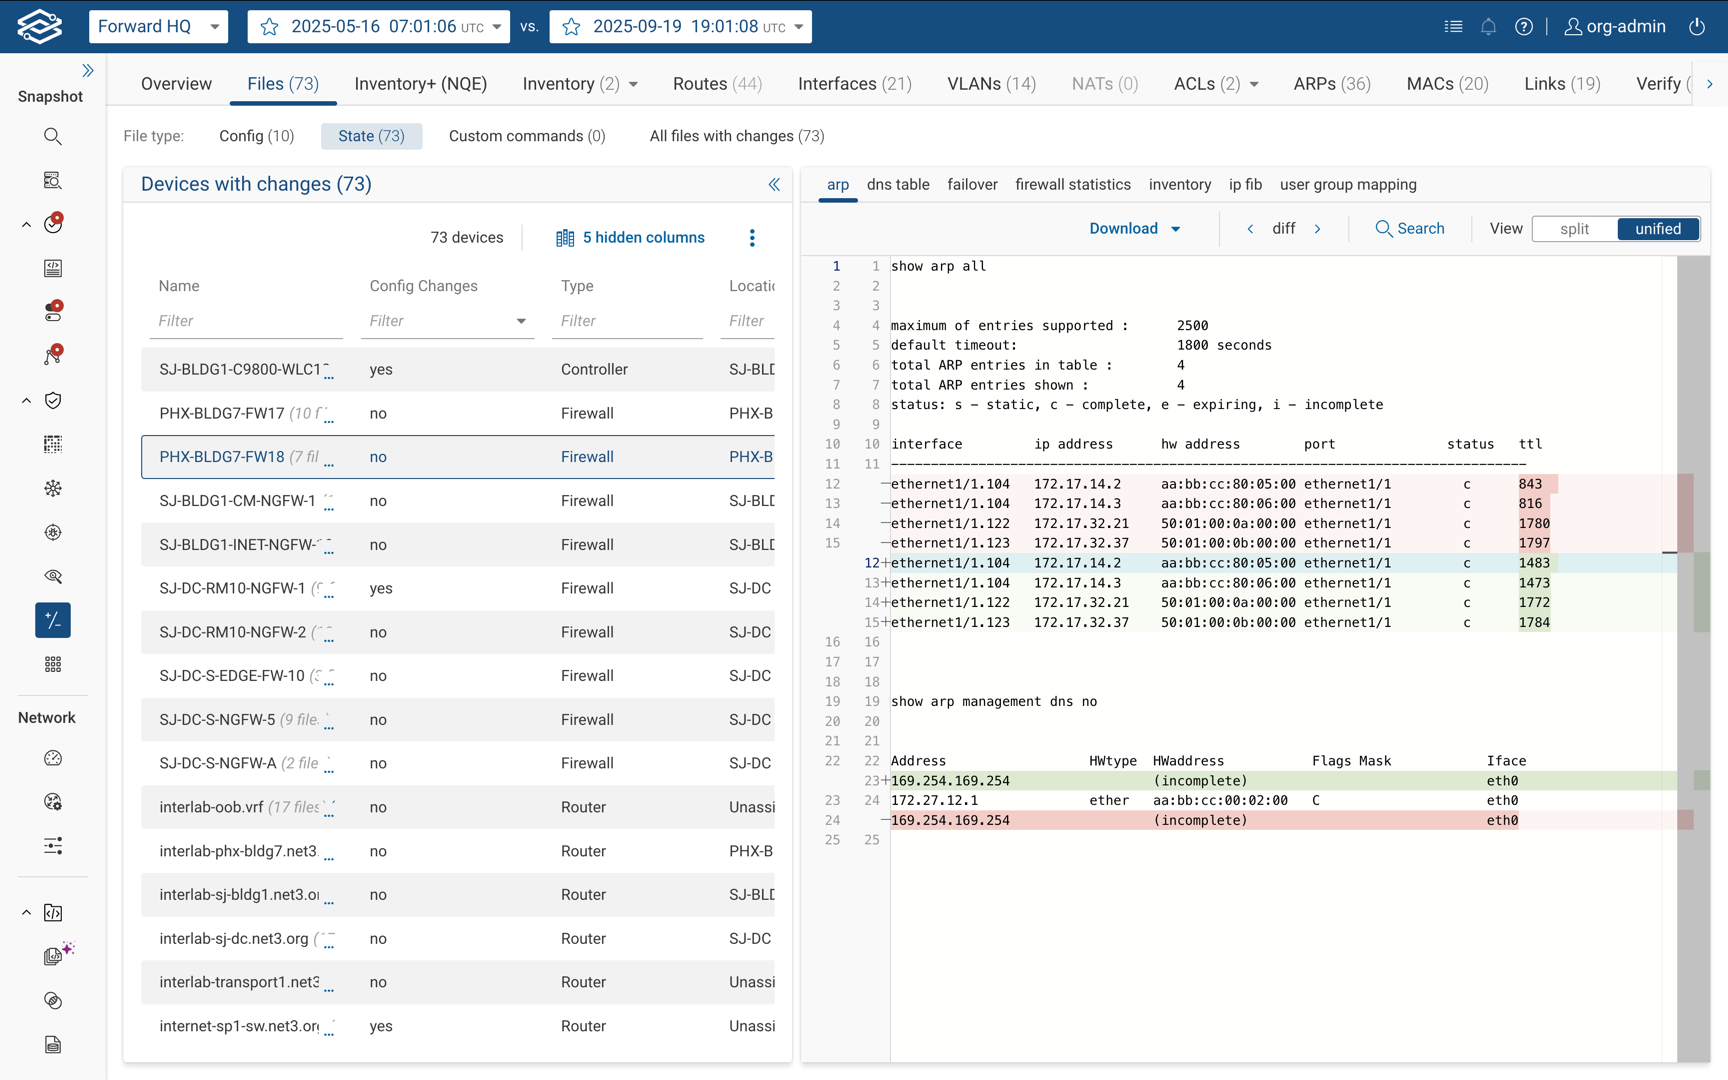Select the unified view toggle
The height and width of the screenshot is (1080, 1728).
(1657, 229)
